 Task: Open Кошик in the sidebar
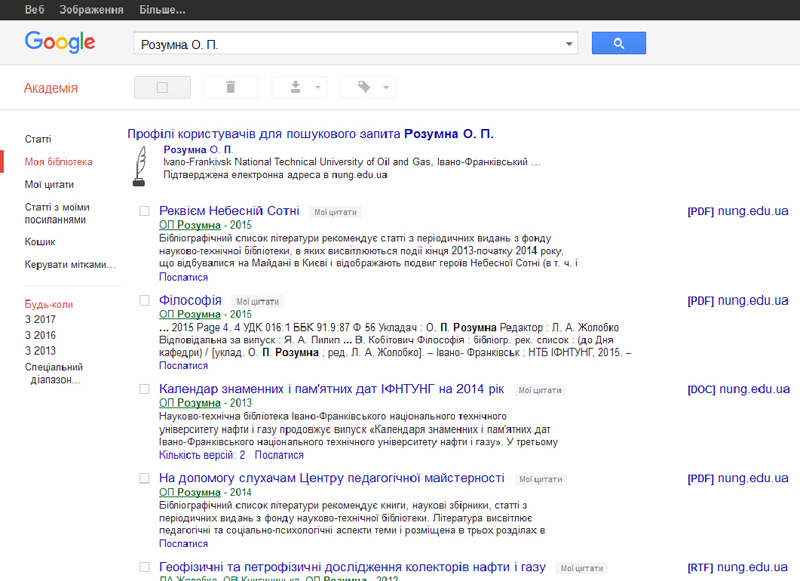[x=40, y=242]
